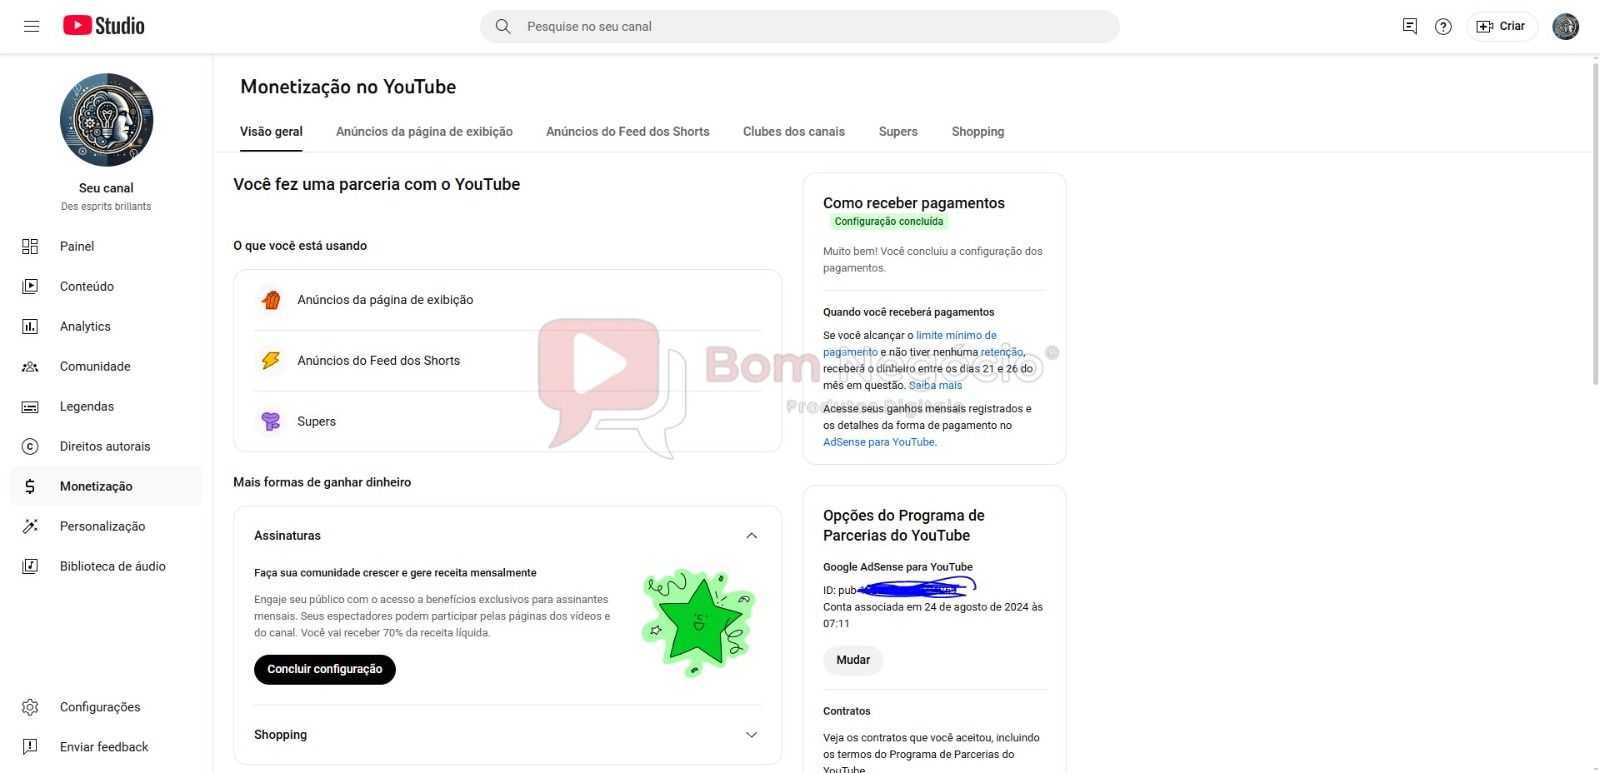Screen dimensions: 1600x773
Task: Switch to the Supers tab
Action: (898, 132)
